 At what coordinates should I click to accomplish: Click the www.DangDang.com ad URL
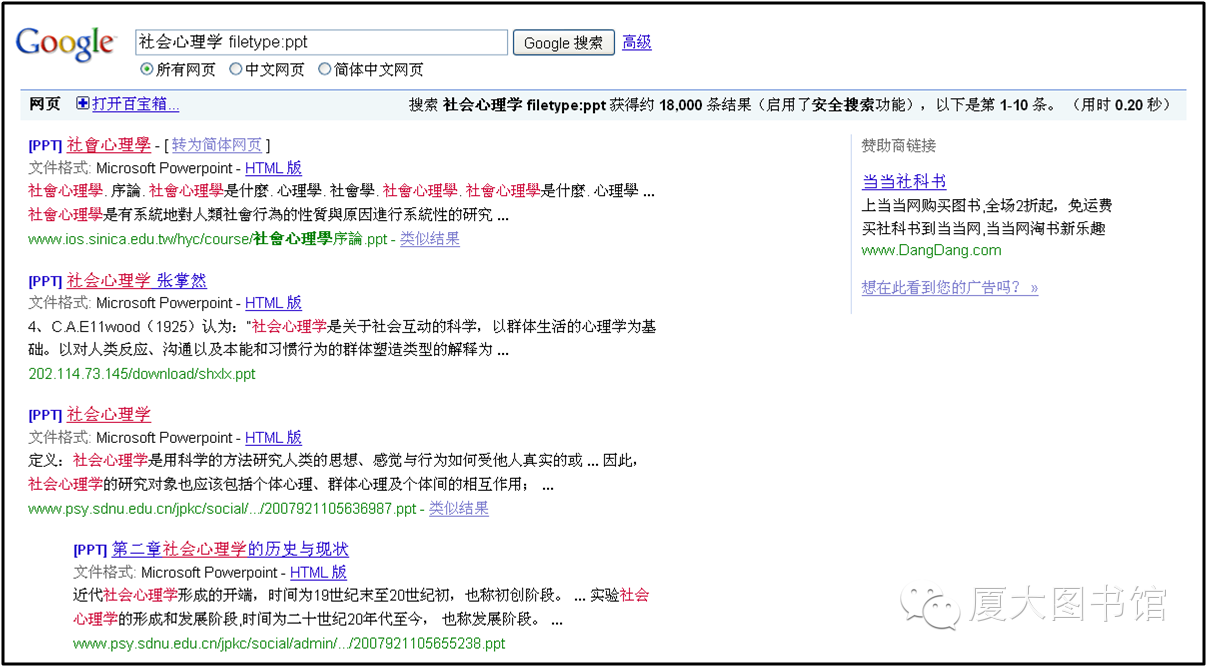(x=931, y=251)
